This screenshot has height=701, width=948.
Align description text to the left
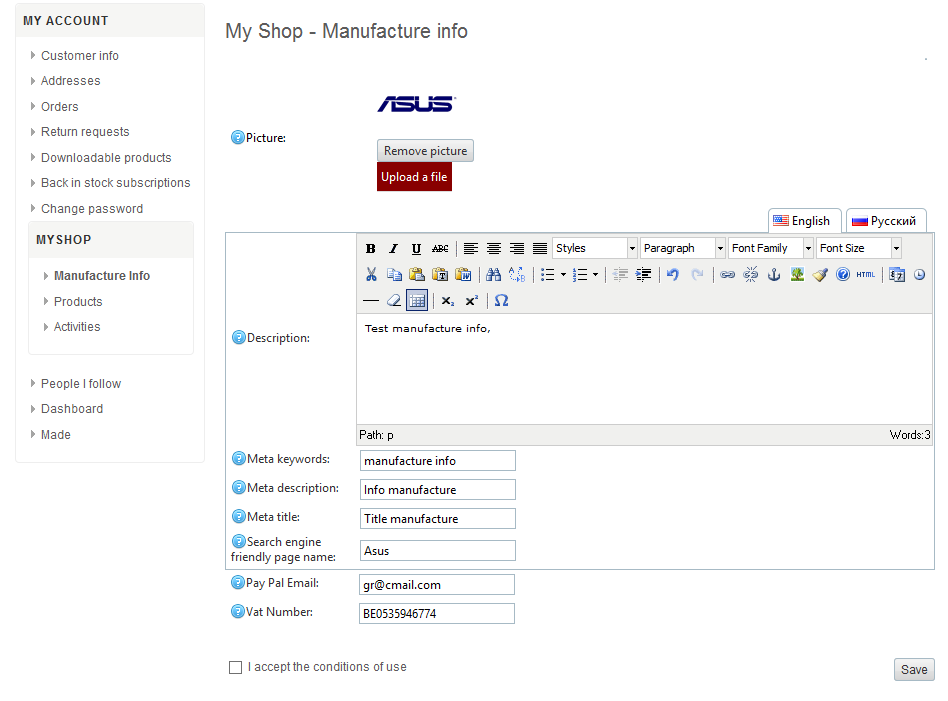click(x=470, y=249)
